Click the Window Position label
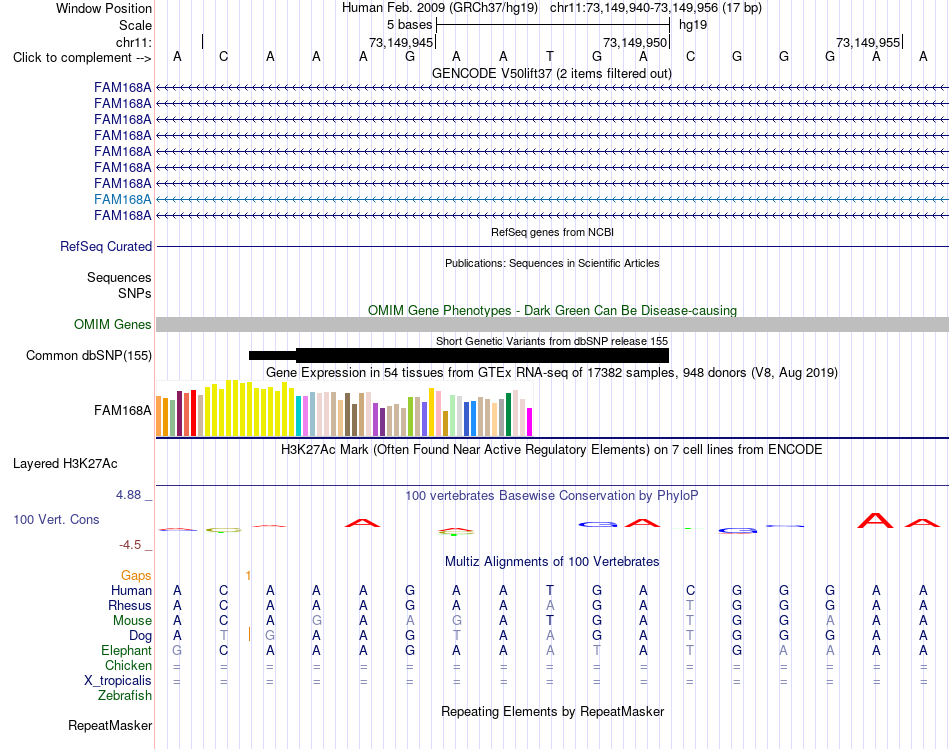 point(104,8)
